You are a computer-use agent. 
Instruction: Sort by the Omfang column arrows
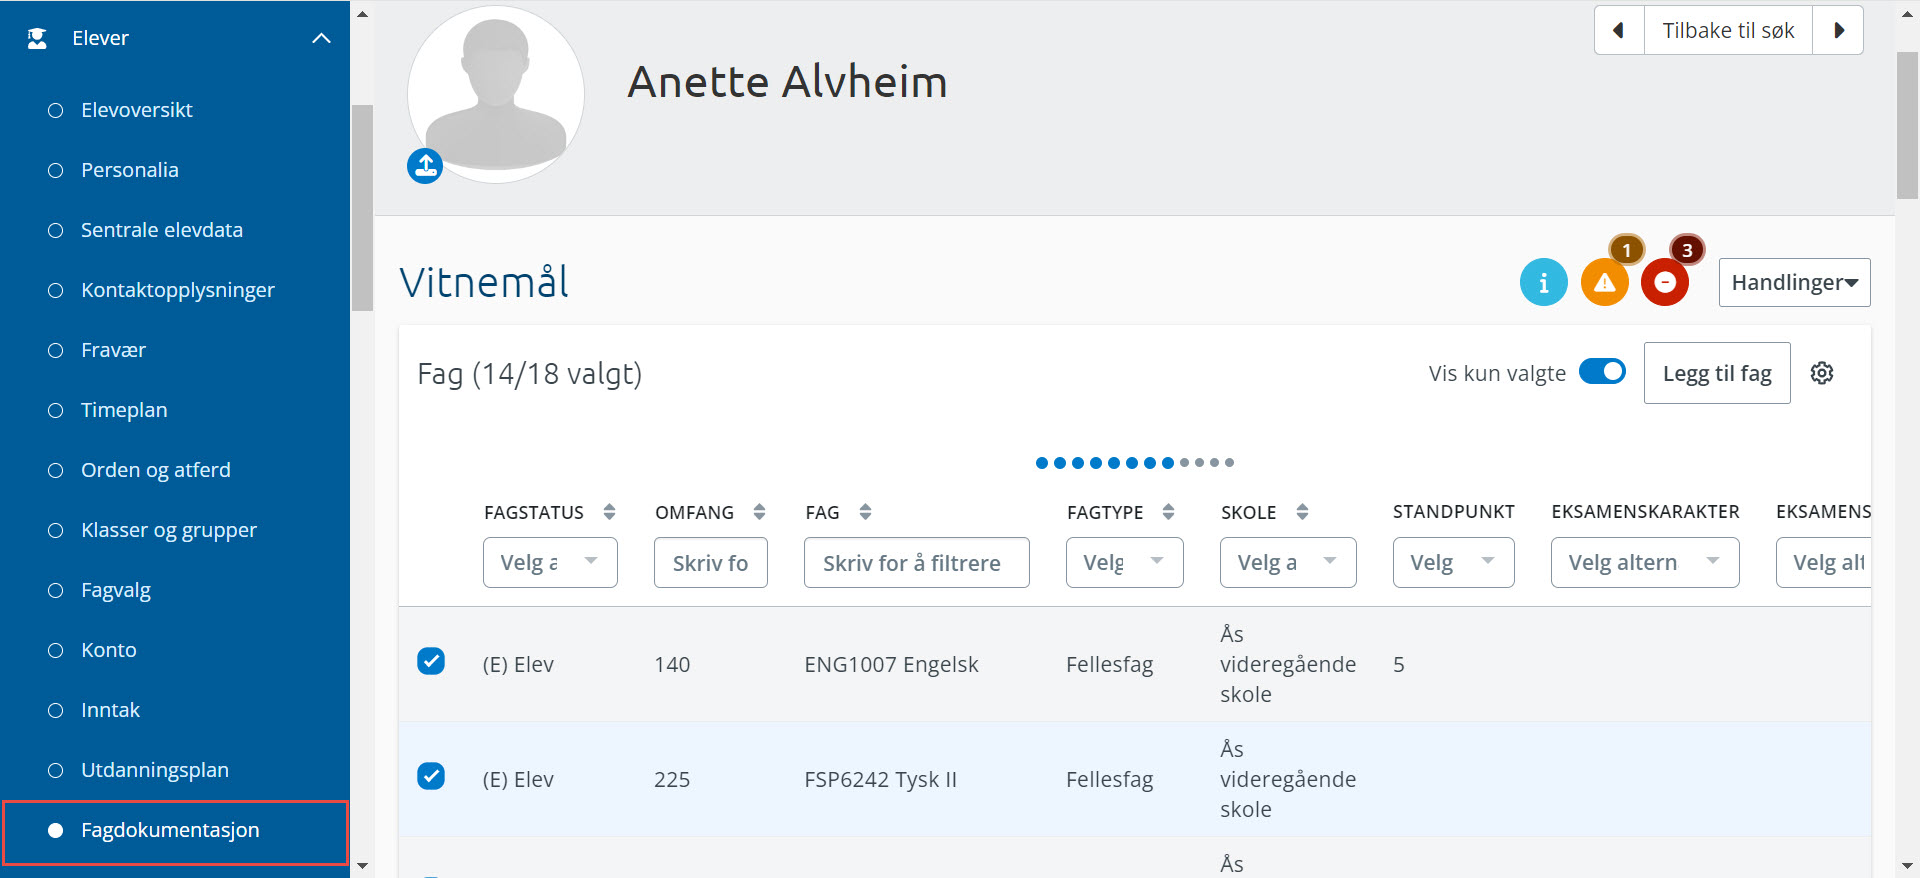tap(759, 512)
